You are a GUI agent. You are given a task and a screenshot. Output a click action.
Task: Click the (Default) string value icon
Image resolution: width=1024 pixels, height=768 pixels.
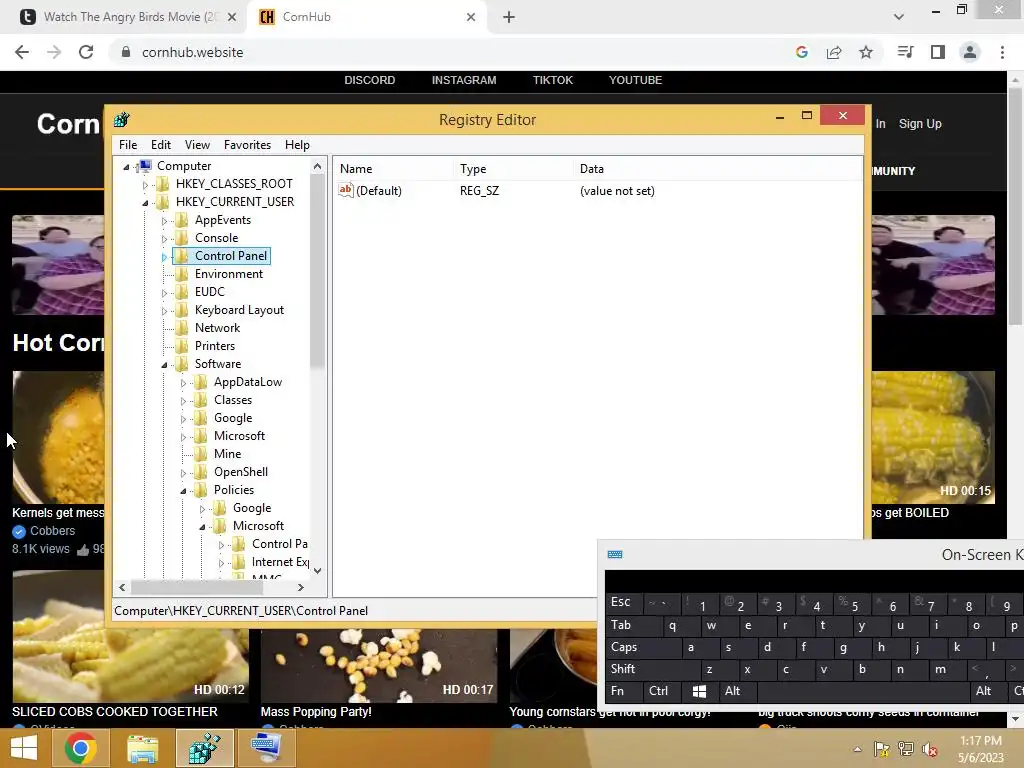[x=345, y=190]
